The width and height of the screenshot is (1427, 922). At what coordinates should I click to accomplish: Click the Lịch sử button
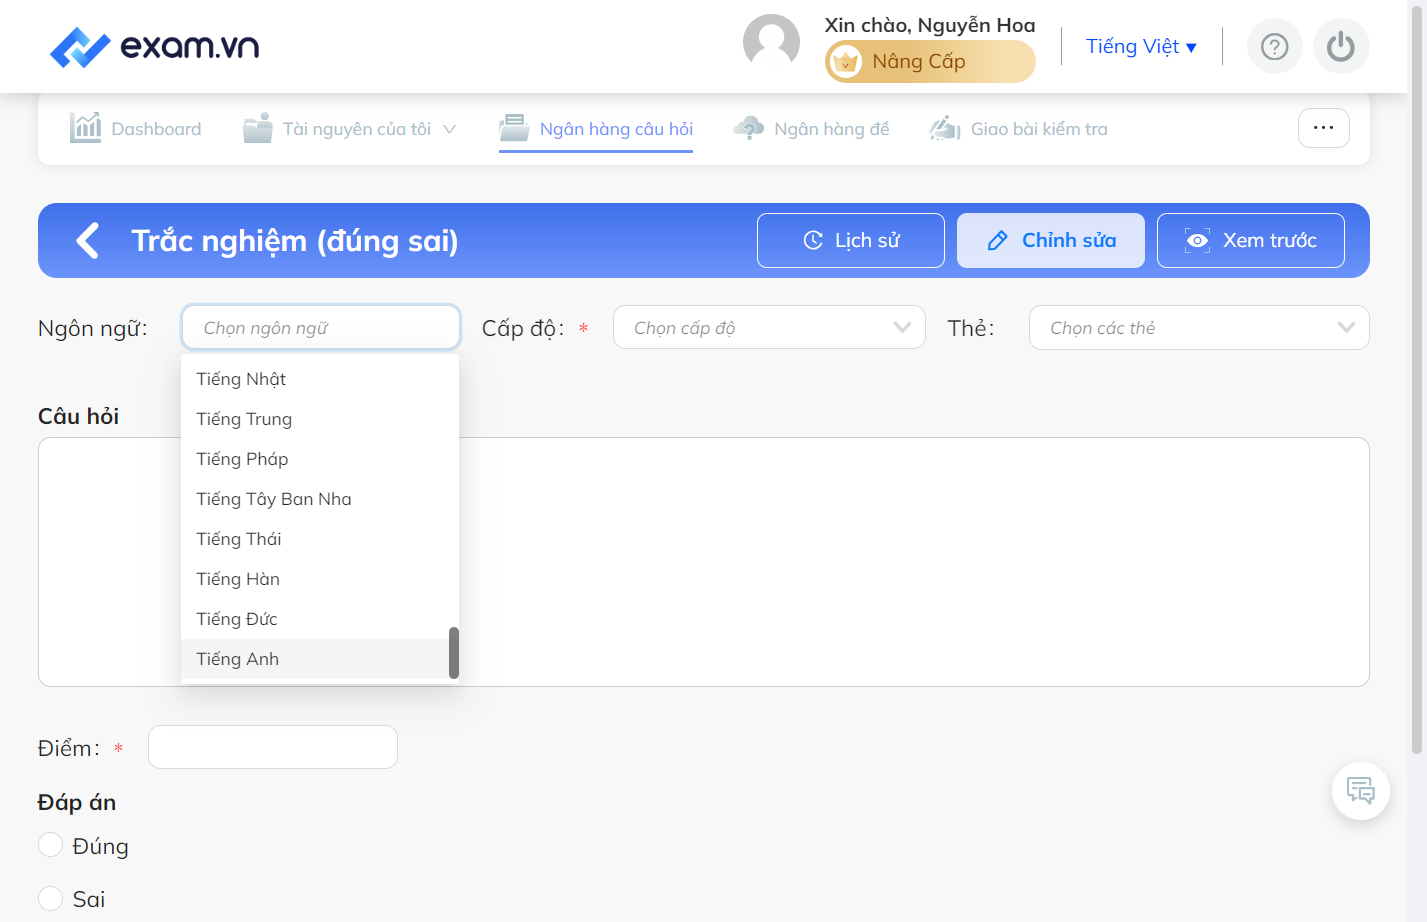[x=851, y=240]
